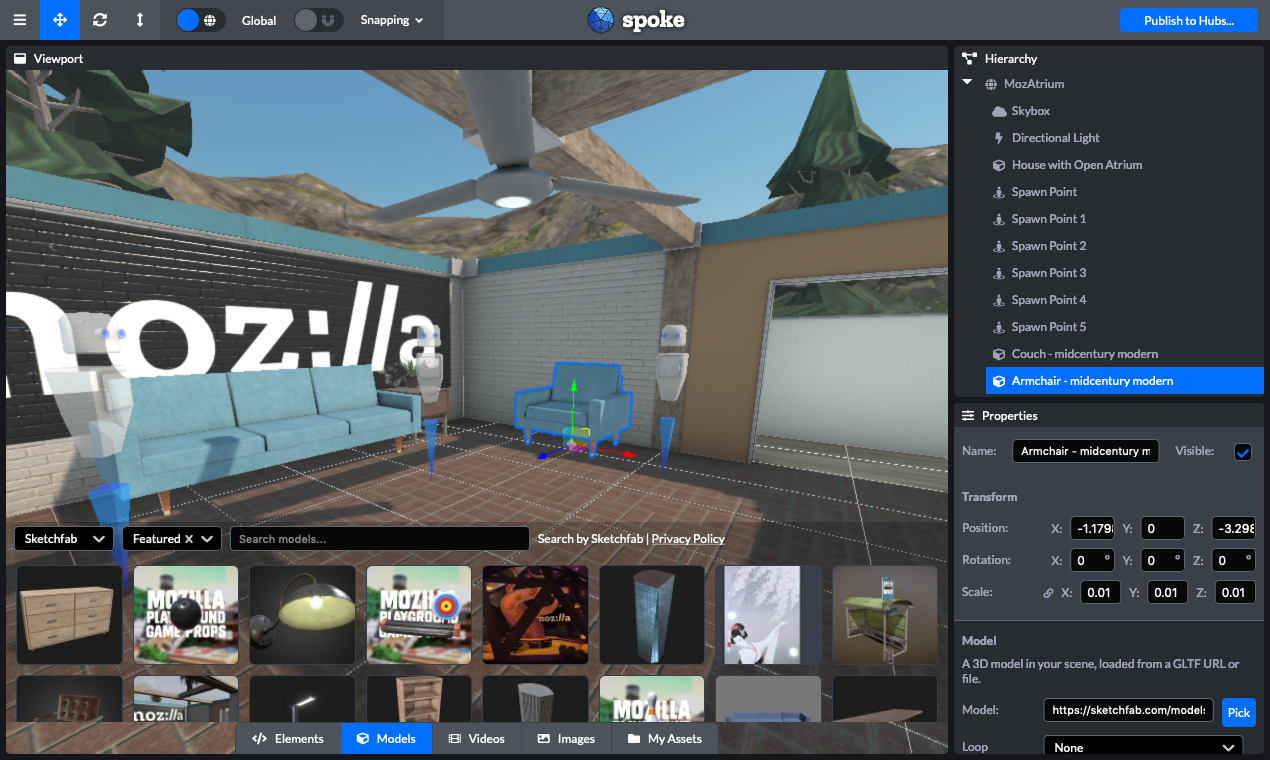
Task: Open the Loop dropdown
Action: pyautogui.click(x=1143, y=747)
